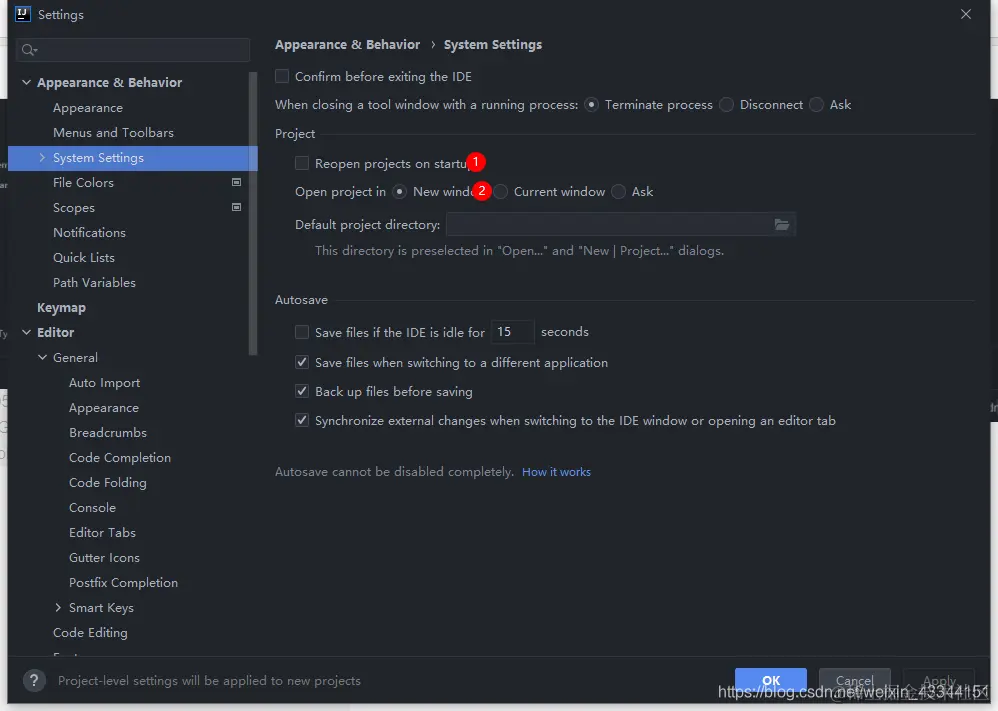Click the IntelliJ logo in title bar

(22, 14)
